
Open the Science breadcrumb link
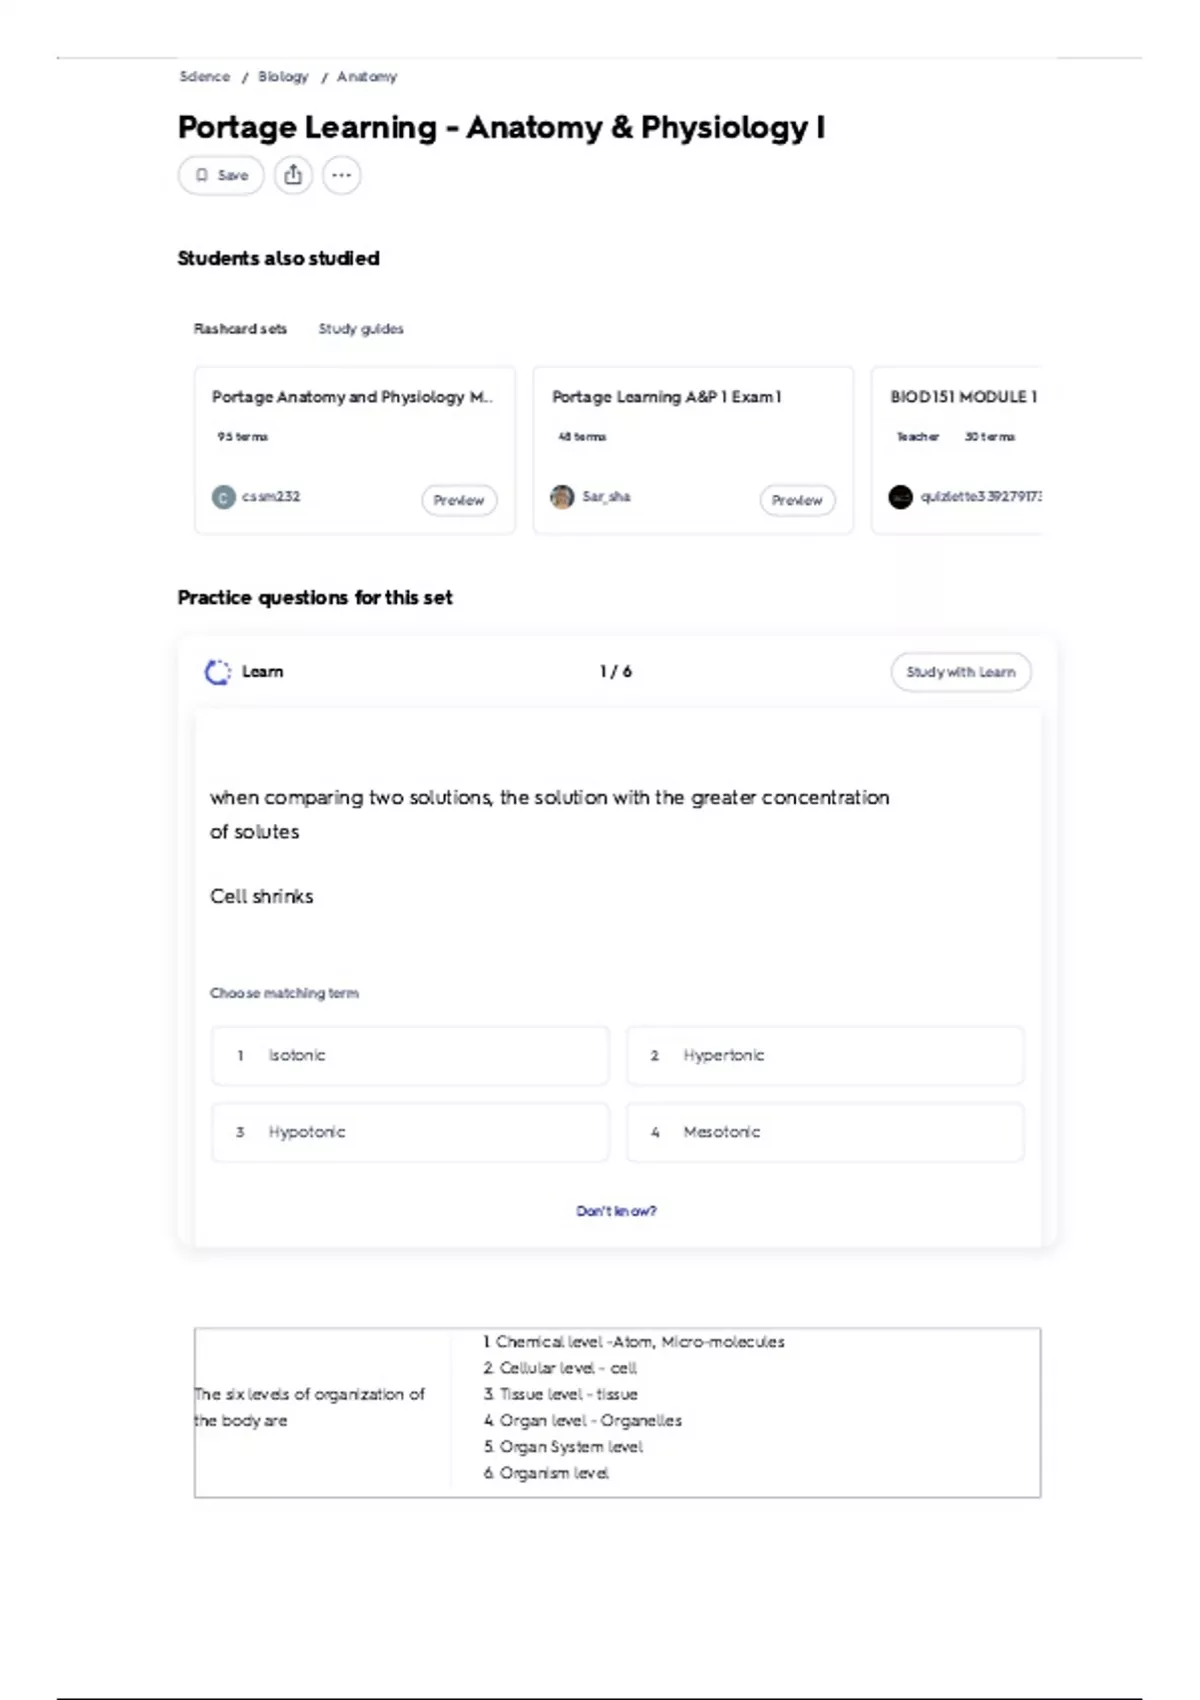pyautogui.click(x=204, y=77)
